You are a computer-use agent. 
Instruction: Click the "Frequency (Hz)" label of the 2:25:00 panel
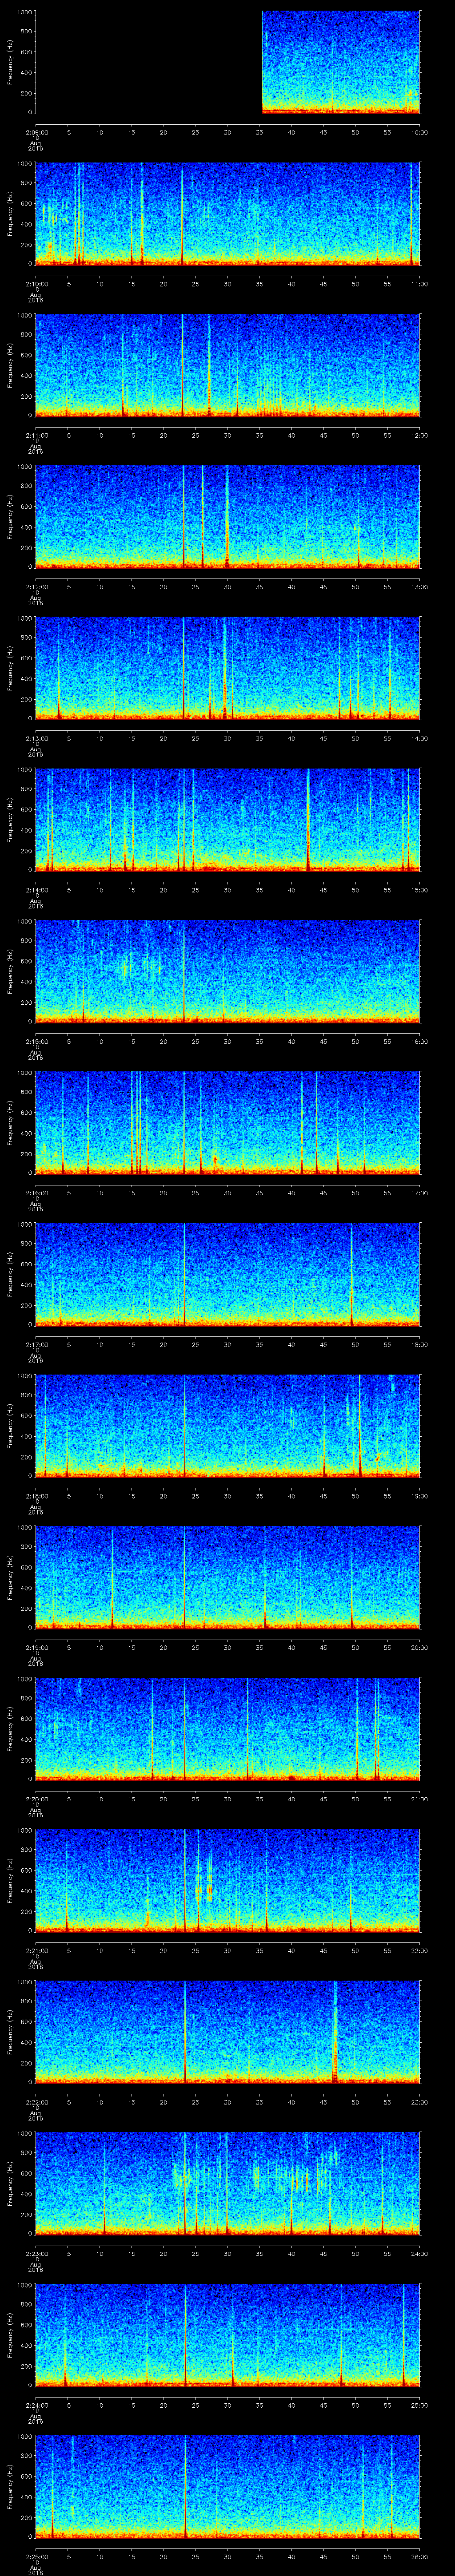tap(10, 2487)
